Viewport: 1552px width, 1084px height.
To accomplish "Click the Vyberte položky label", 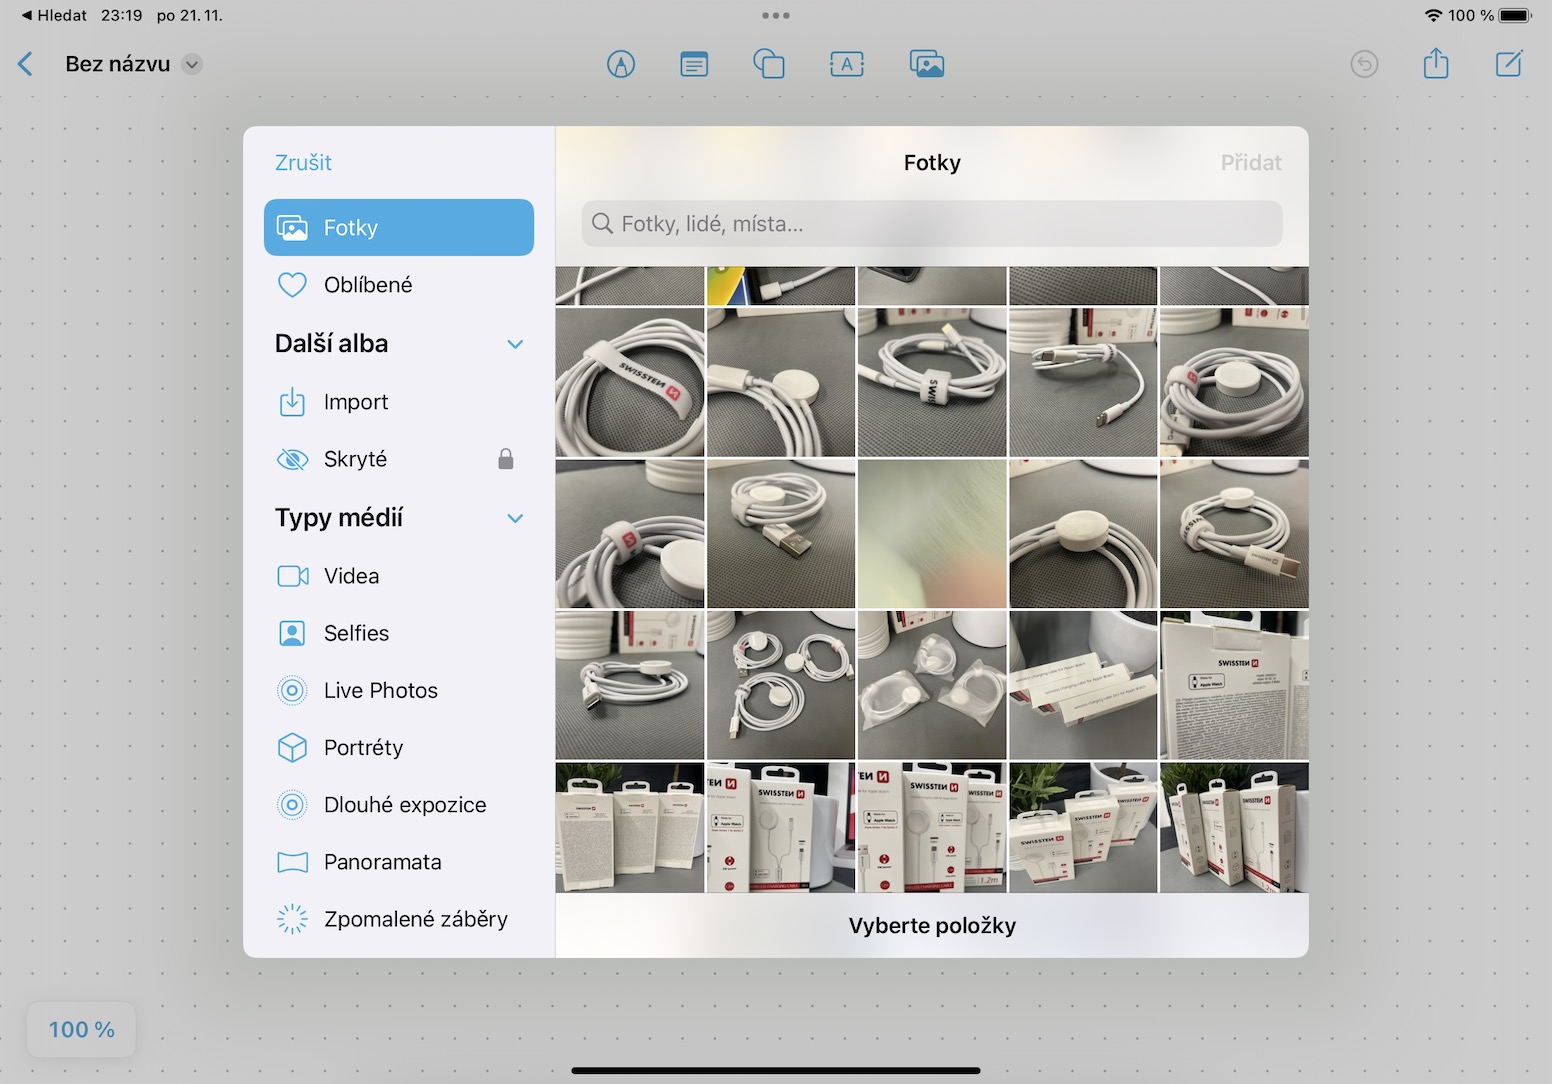I will click(932, 926).
